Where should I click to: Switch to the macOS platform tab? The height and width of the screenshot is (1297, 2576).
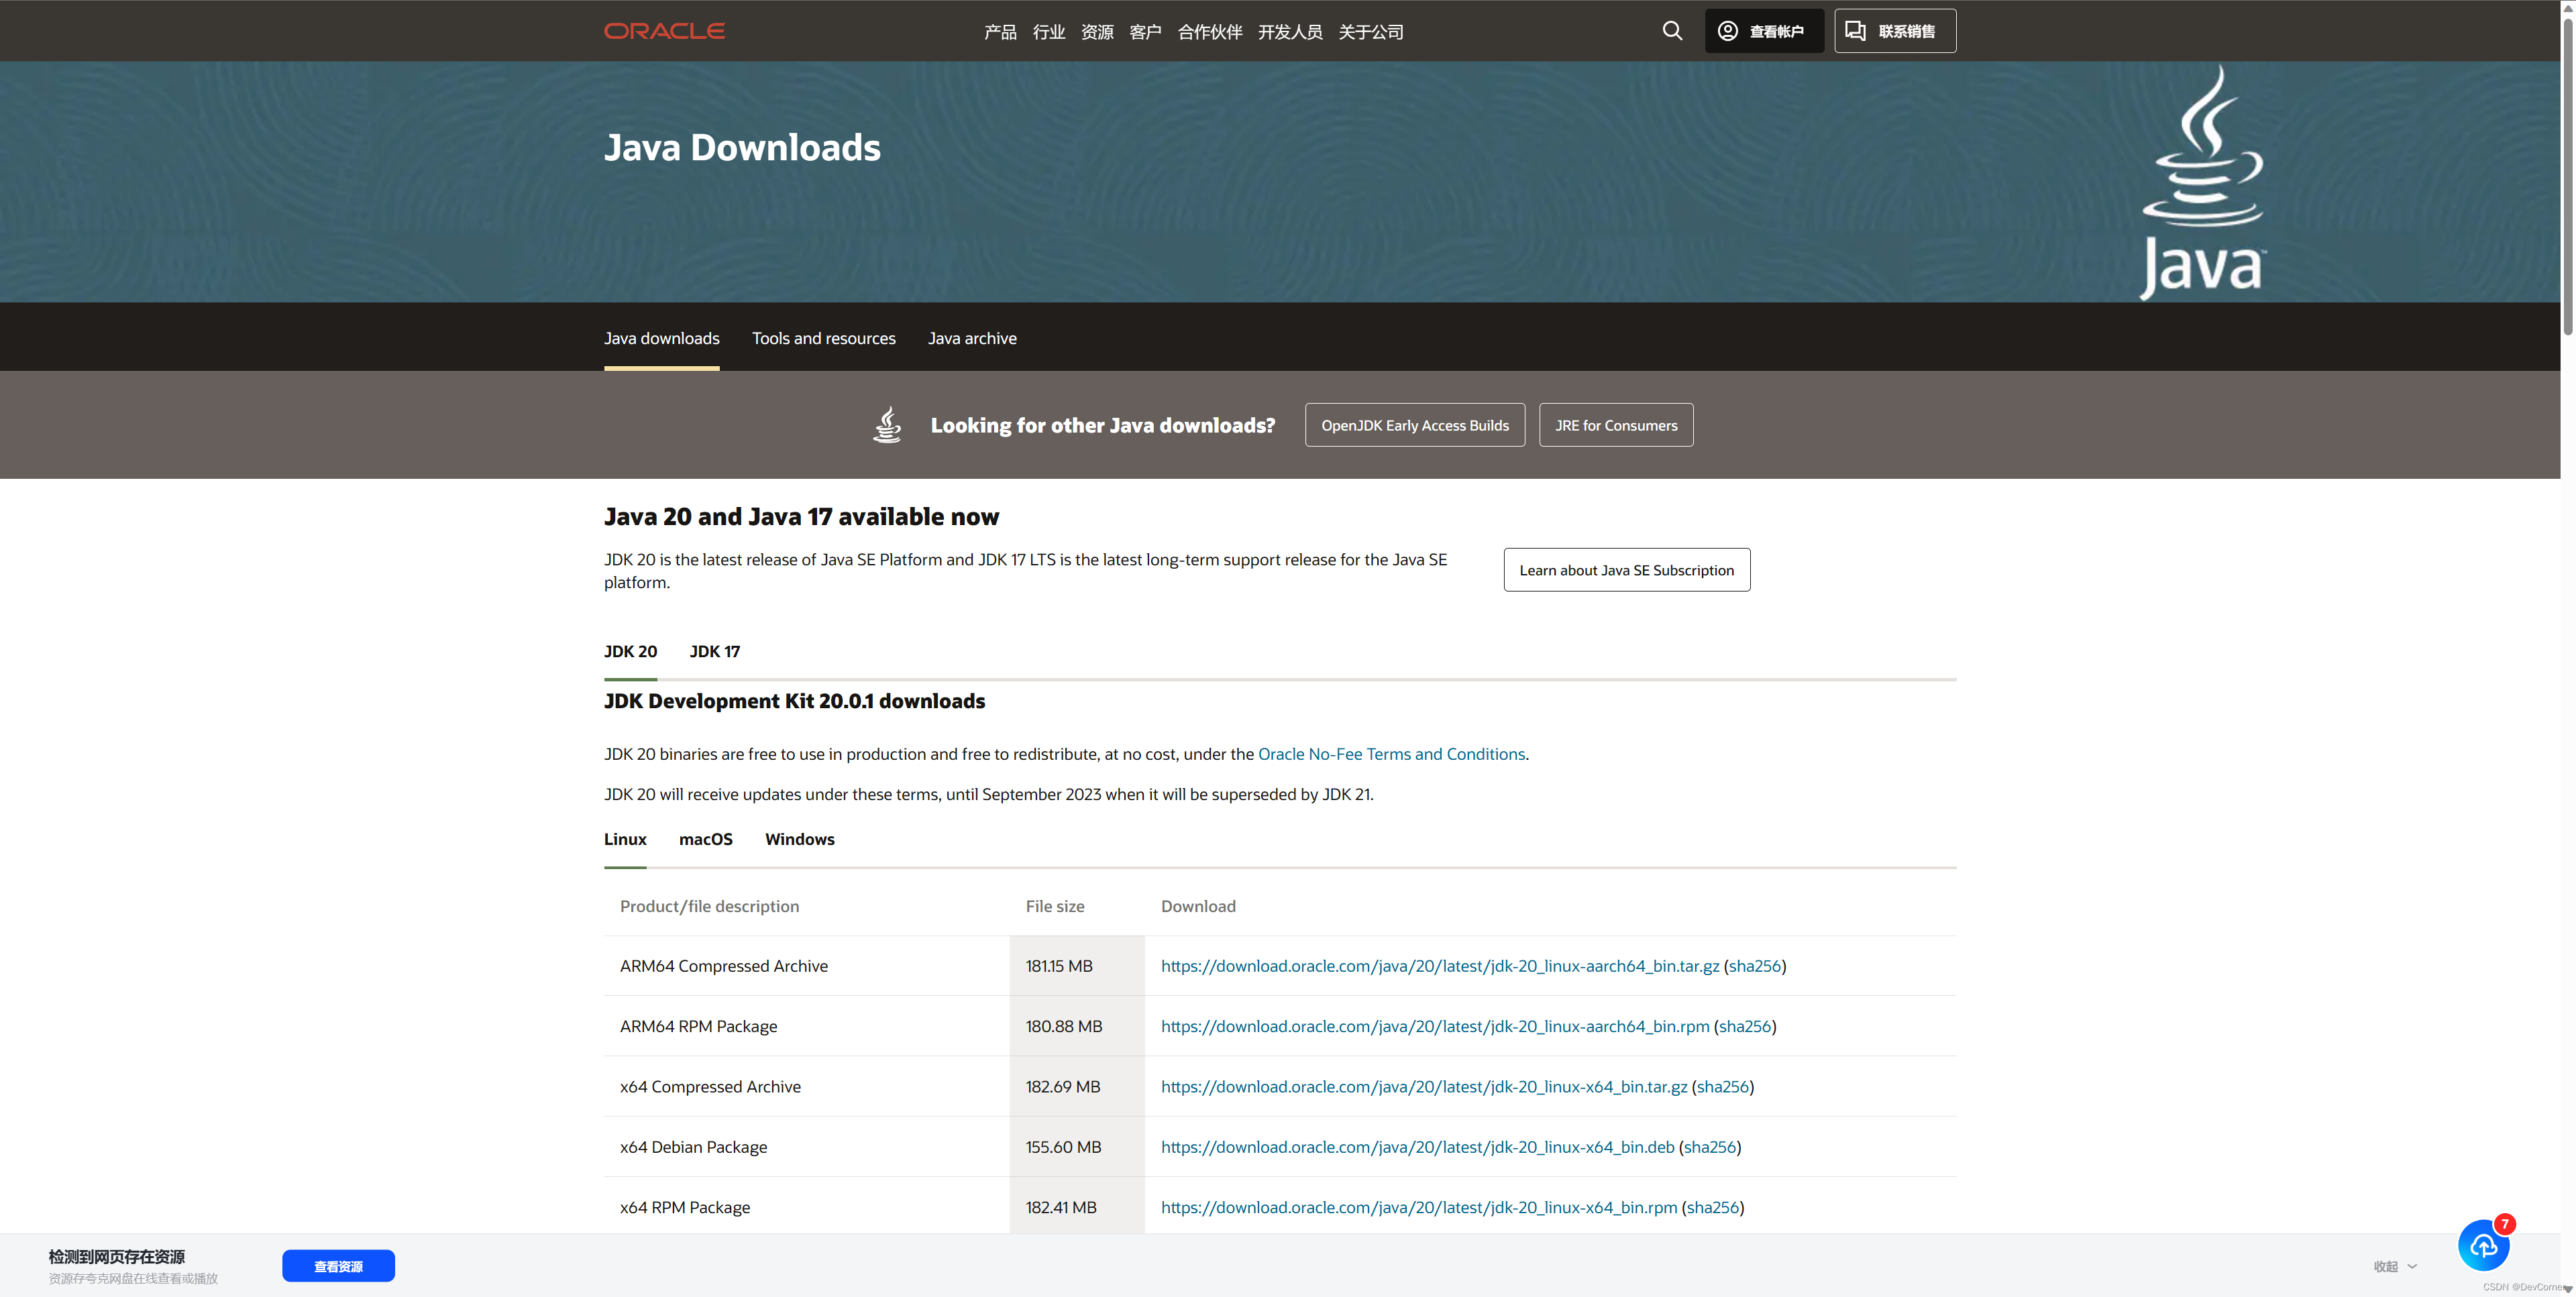[x=706, y=839]
